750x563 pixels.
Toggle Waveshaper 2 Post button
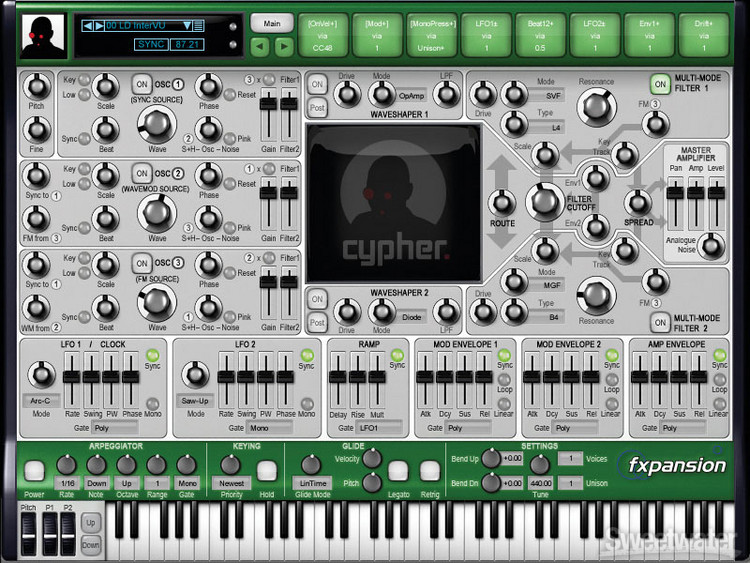tap(317, 322)
